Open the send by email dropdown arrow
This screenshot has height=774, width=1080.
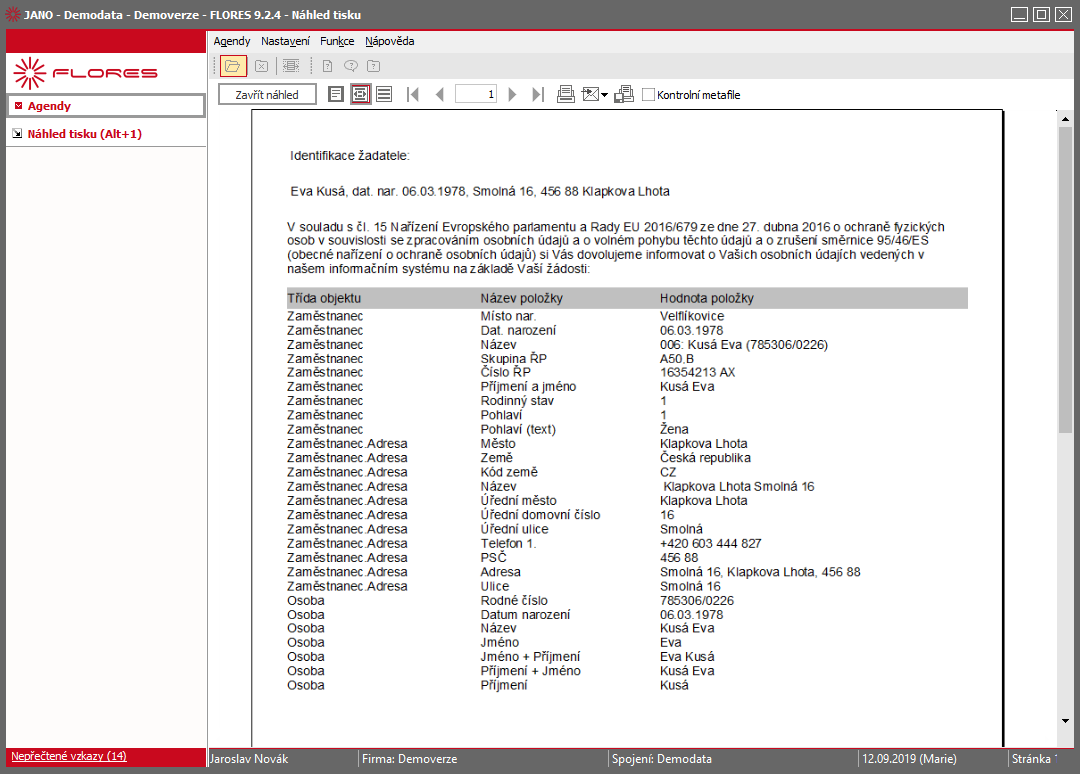pos(605,95)
